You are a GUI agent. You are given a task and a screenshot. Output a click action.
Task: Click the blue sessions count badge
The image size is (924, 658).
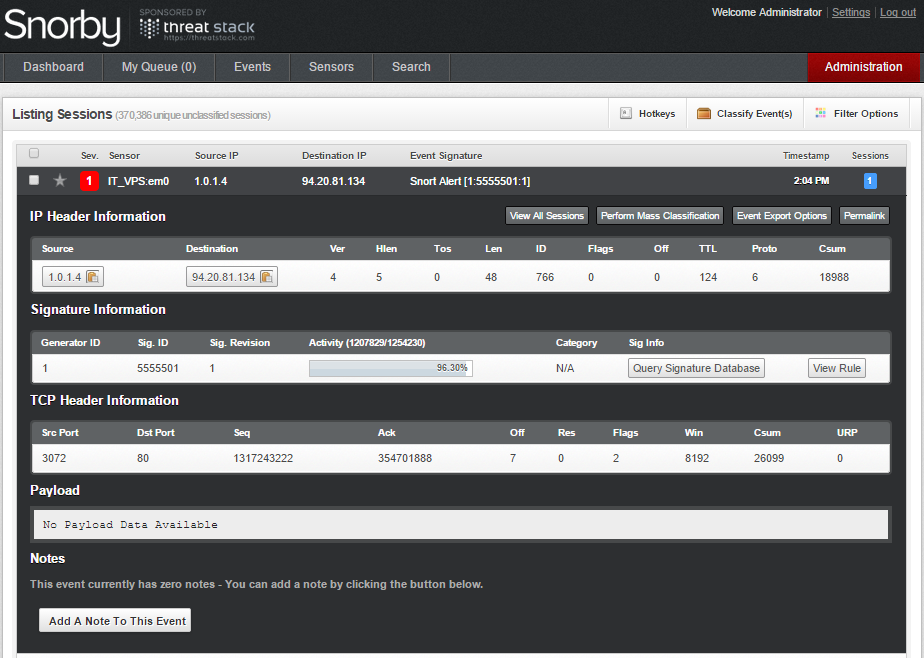(x=870, y=181)
